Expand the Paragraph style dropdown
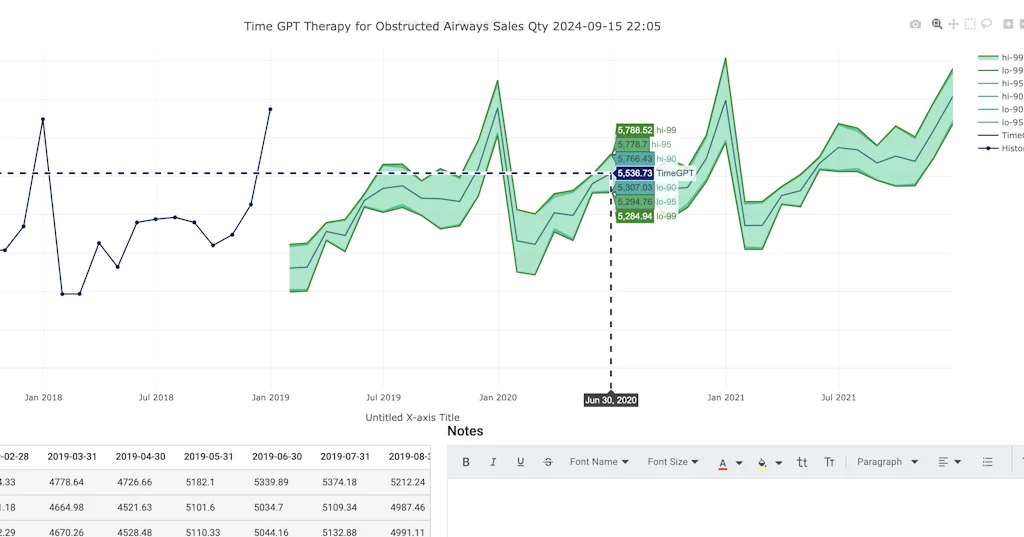 887,462
